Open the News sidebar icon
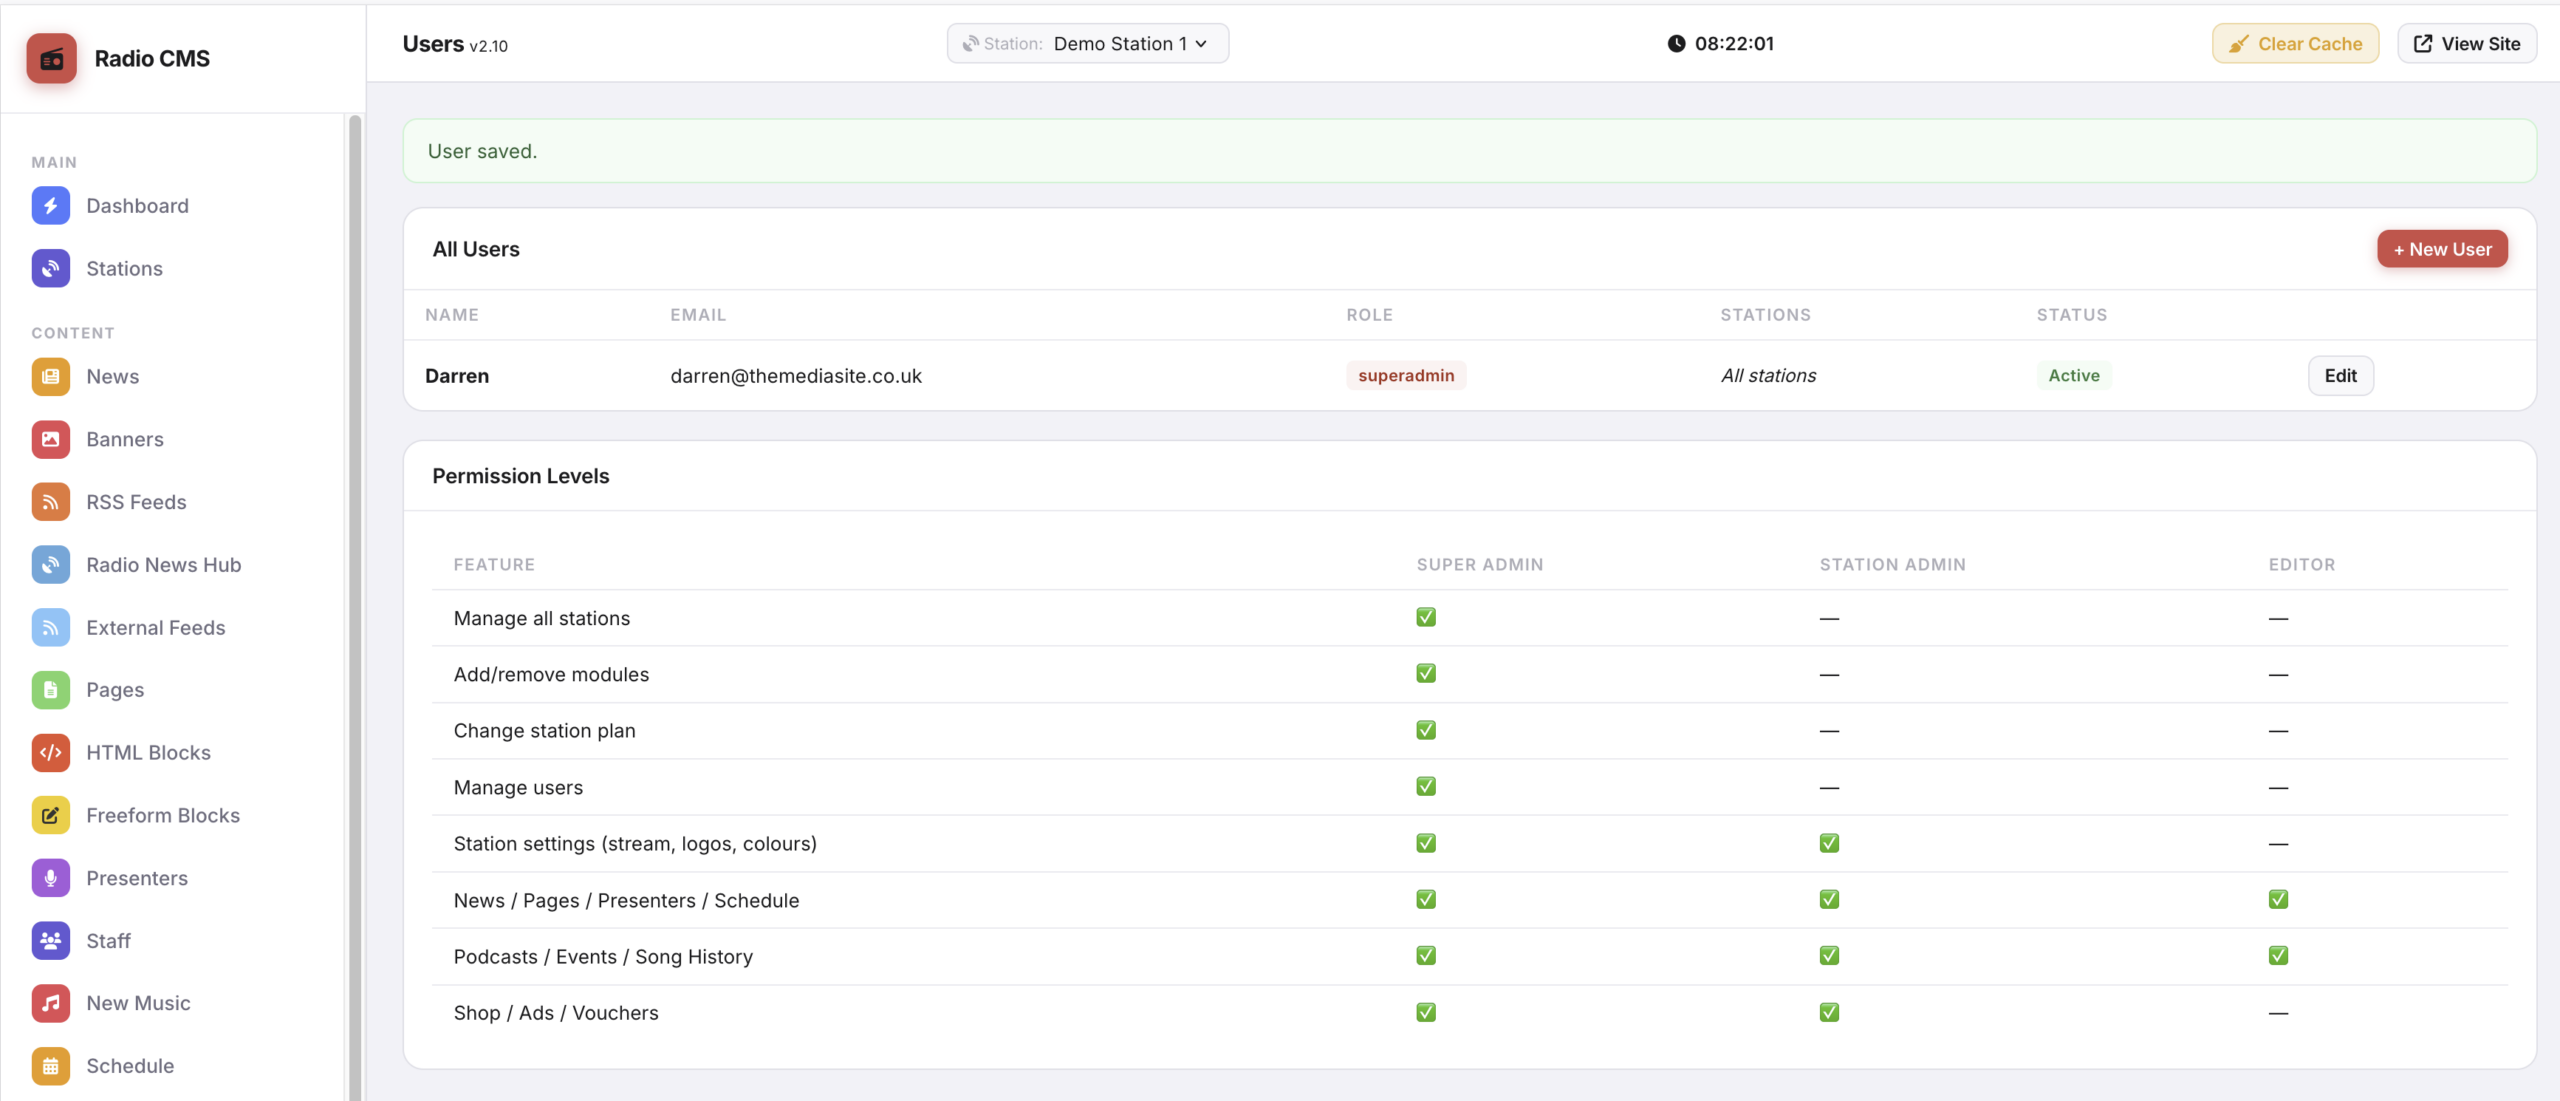Image resolution: width=2560 pixels, height=1101 pixels. (x=51, y=377)
